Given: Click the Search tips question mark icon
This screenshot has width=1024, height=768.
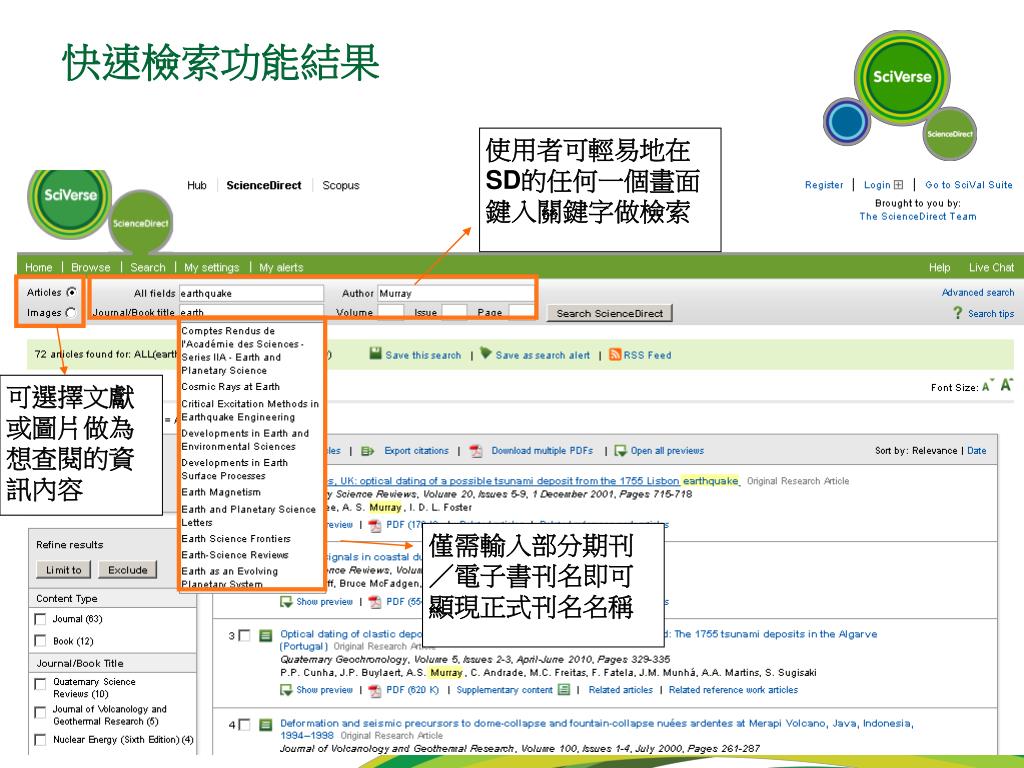Looking at the screenshot, I should click(x=957, y=313).
